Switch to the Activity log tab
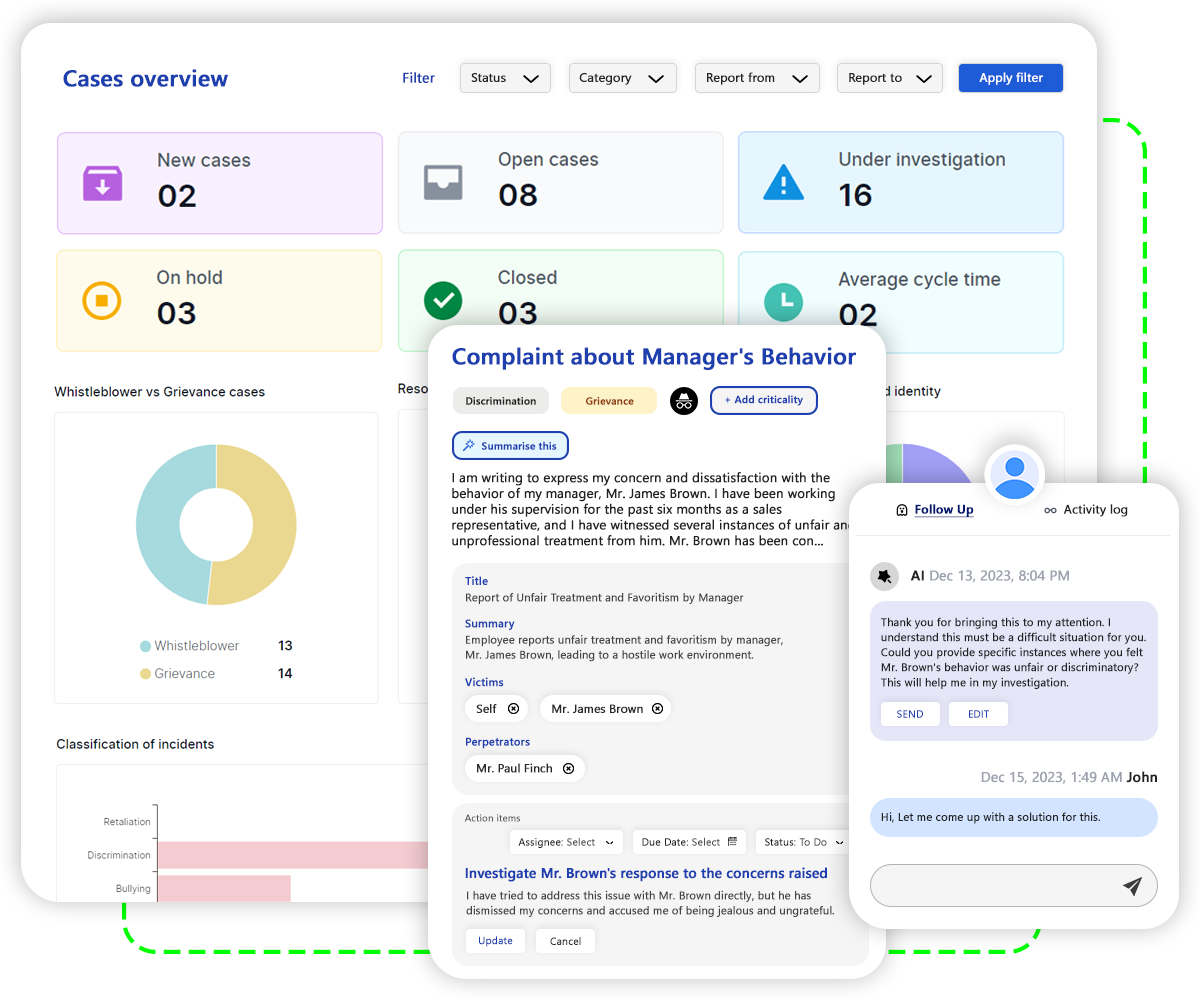The width and height of the screenshot is (1200, 1000). (1085, 510)
